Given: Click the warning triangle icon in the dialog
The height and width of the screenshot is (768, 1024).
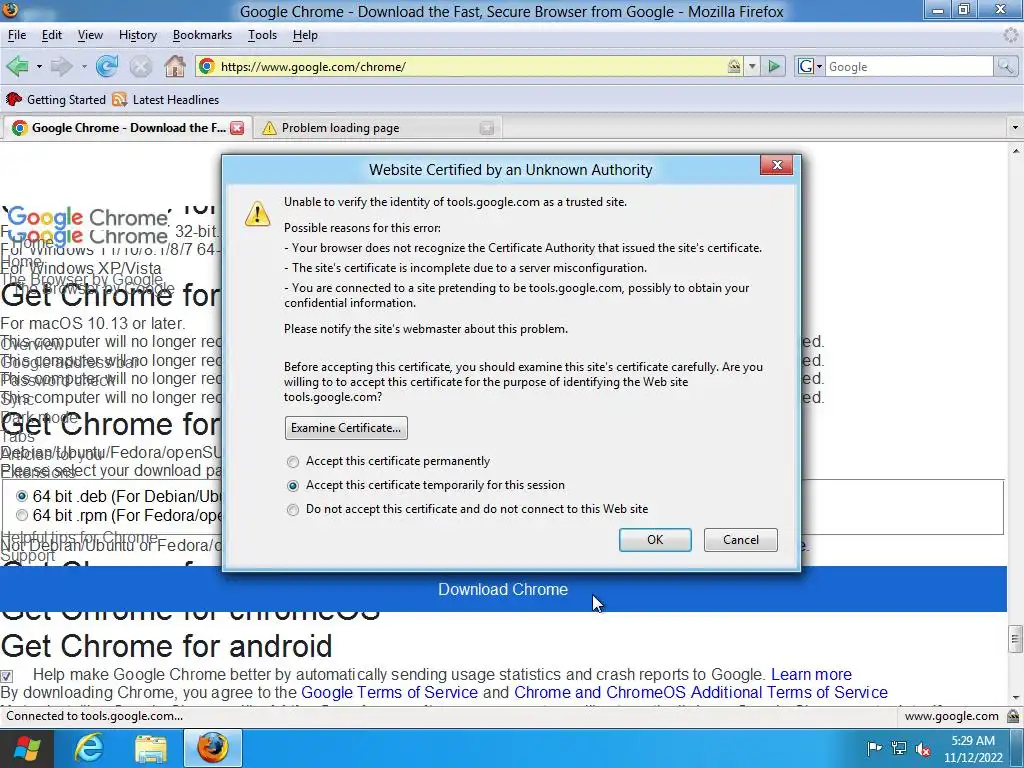Looking at the screenshot, I should 257,214.
